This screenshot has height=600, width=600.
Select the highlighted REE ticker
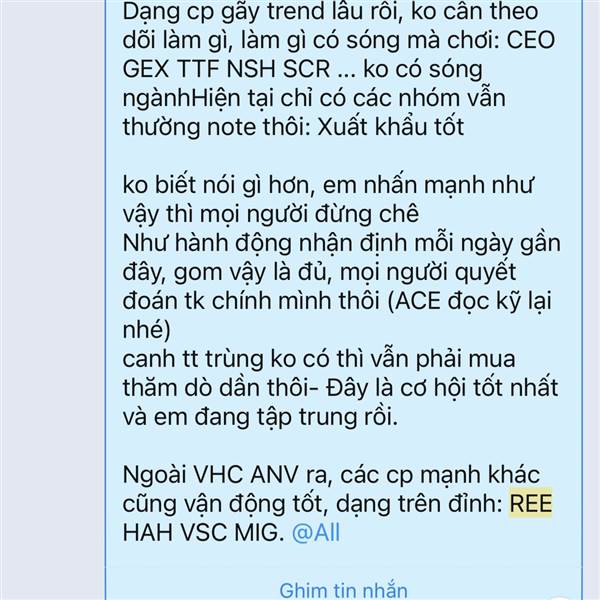tap(530, 503)
